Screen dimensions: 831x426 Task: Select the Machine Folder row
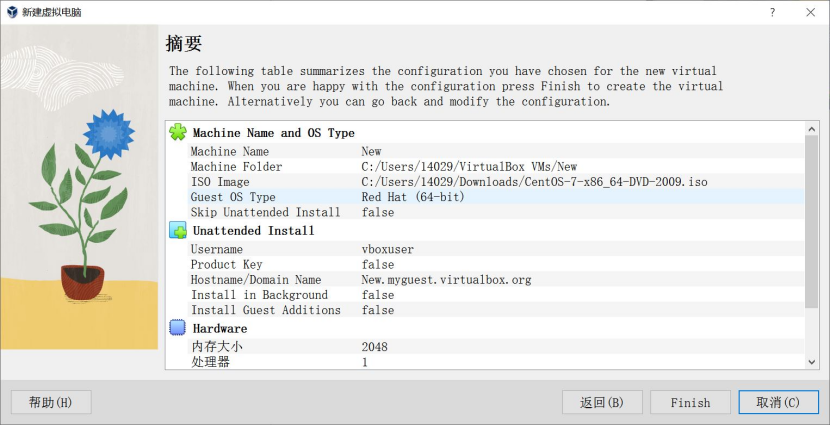[496, 166]
